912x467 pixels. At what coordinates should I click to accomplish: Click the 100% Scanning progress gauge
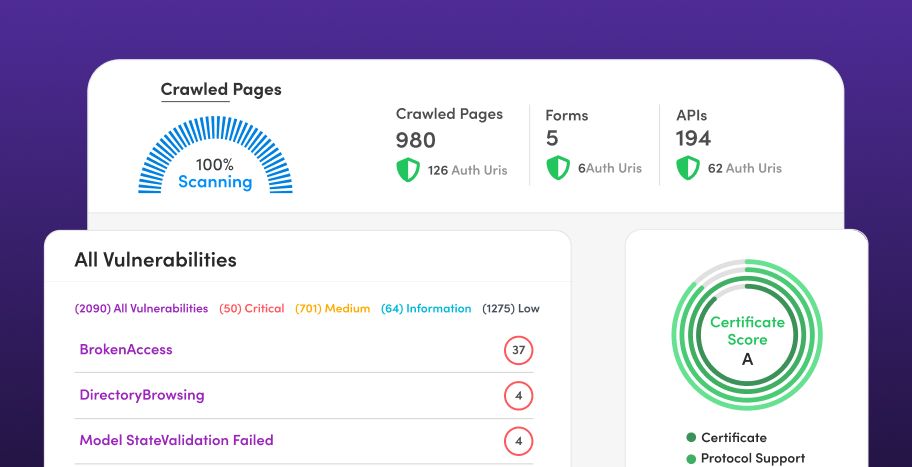[215, 160]
